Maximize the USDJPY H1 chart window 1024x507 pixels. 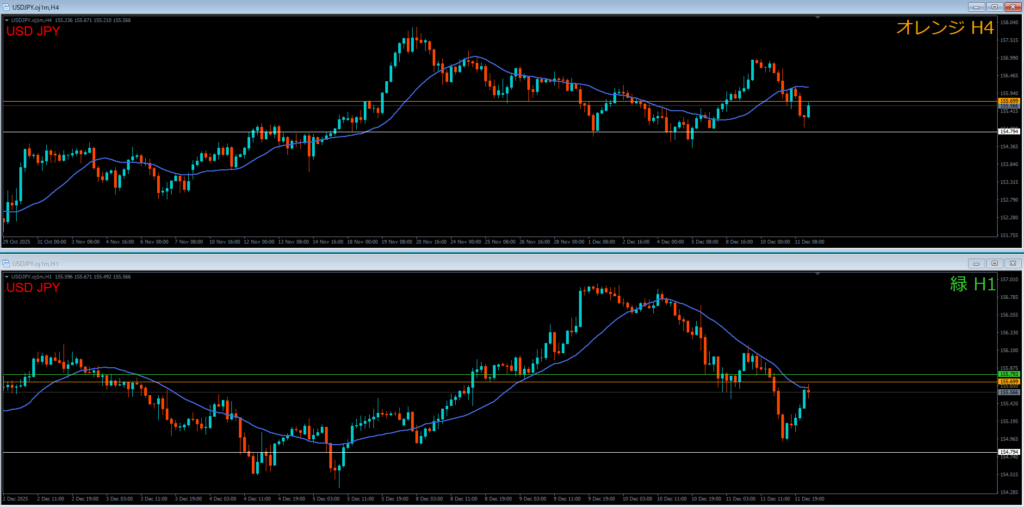coord(994,263)
